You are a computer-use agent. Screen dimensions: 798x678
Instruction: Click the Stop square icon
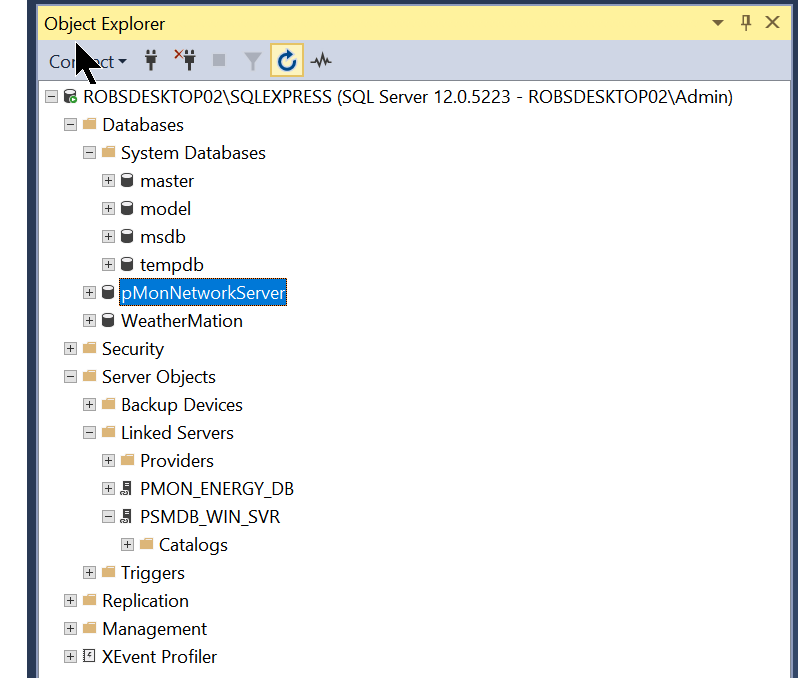219,61
